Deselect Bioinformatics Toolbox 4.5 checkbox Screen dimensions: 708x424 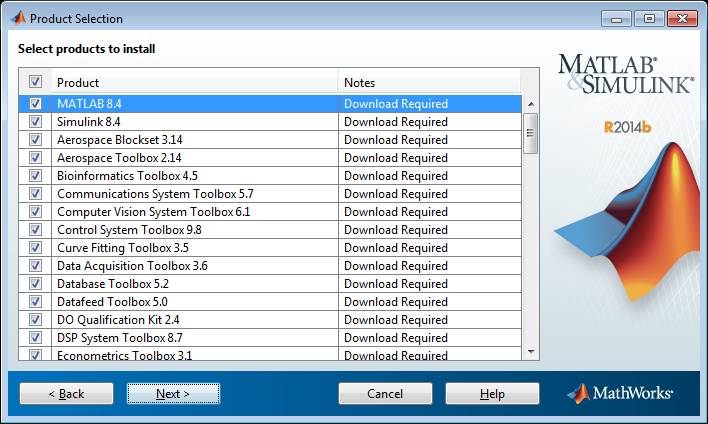[36, 176]
